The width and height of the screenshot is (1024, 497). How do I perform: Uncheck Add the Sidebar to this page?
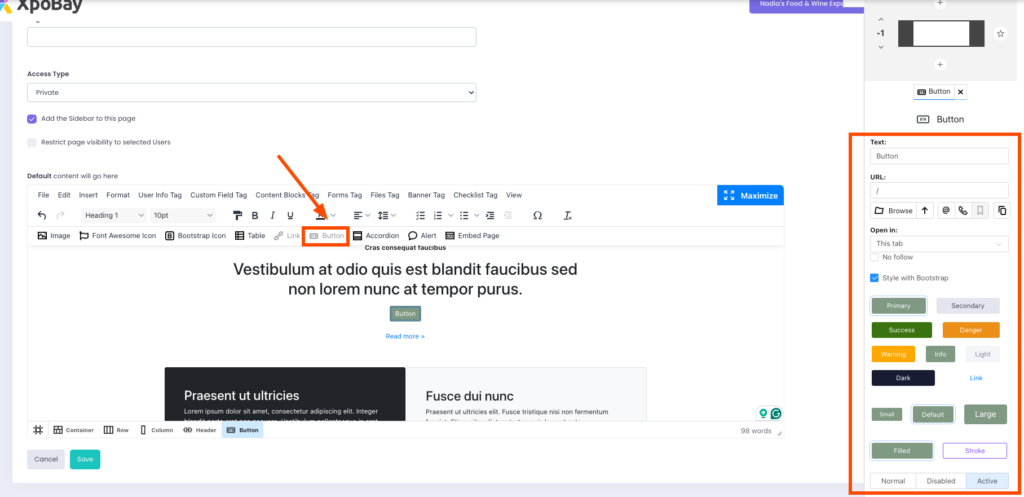[32, 118]
